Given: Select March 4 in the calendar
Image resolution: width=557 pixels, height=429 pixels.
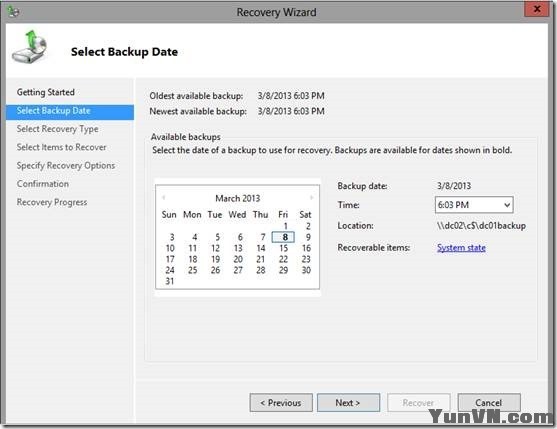Looking at the screenshot, I should tap(195, 237).
